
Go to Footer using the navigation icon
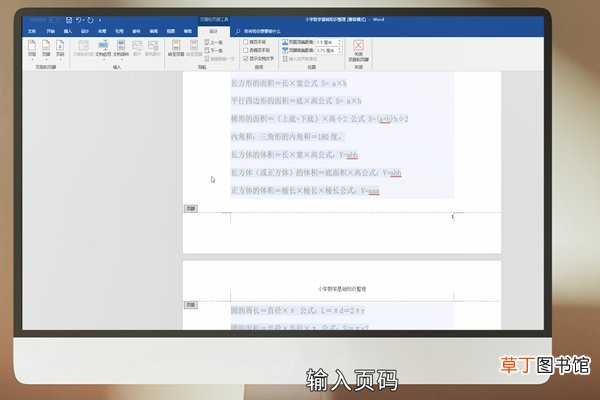[x=194, y=48]
